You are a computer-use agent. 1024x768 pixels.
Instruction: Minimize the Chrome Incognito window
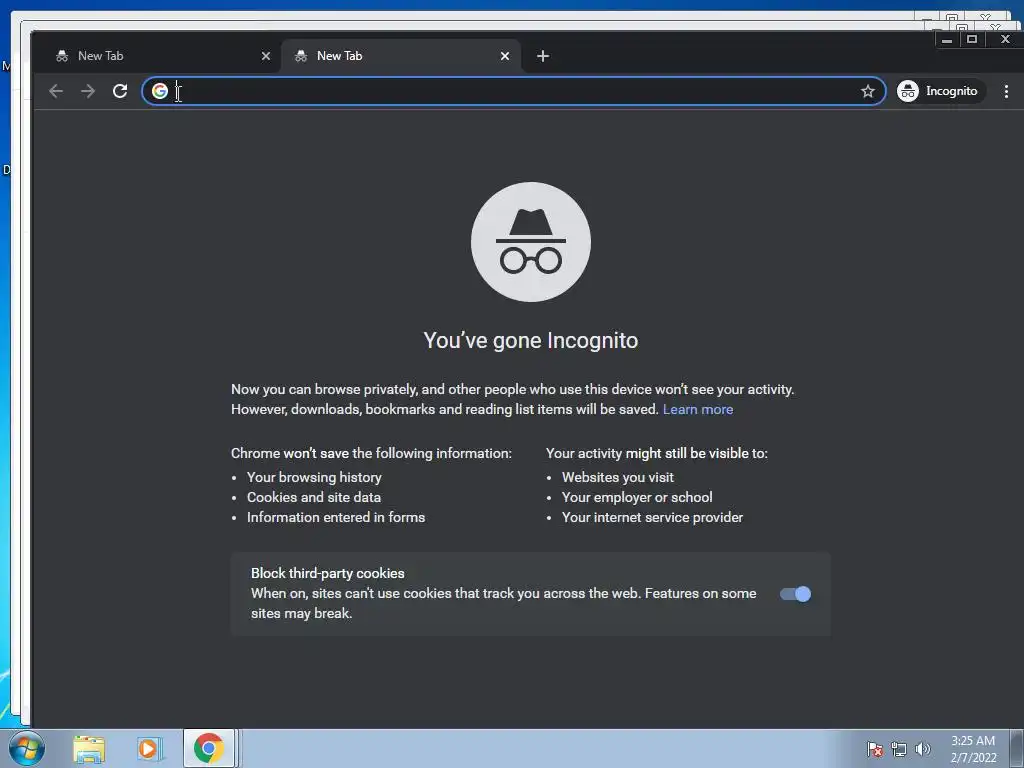point(947,40)
